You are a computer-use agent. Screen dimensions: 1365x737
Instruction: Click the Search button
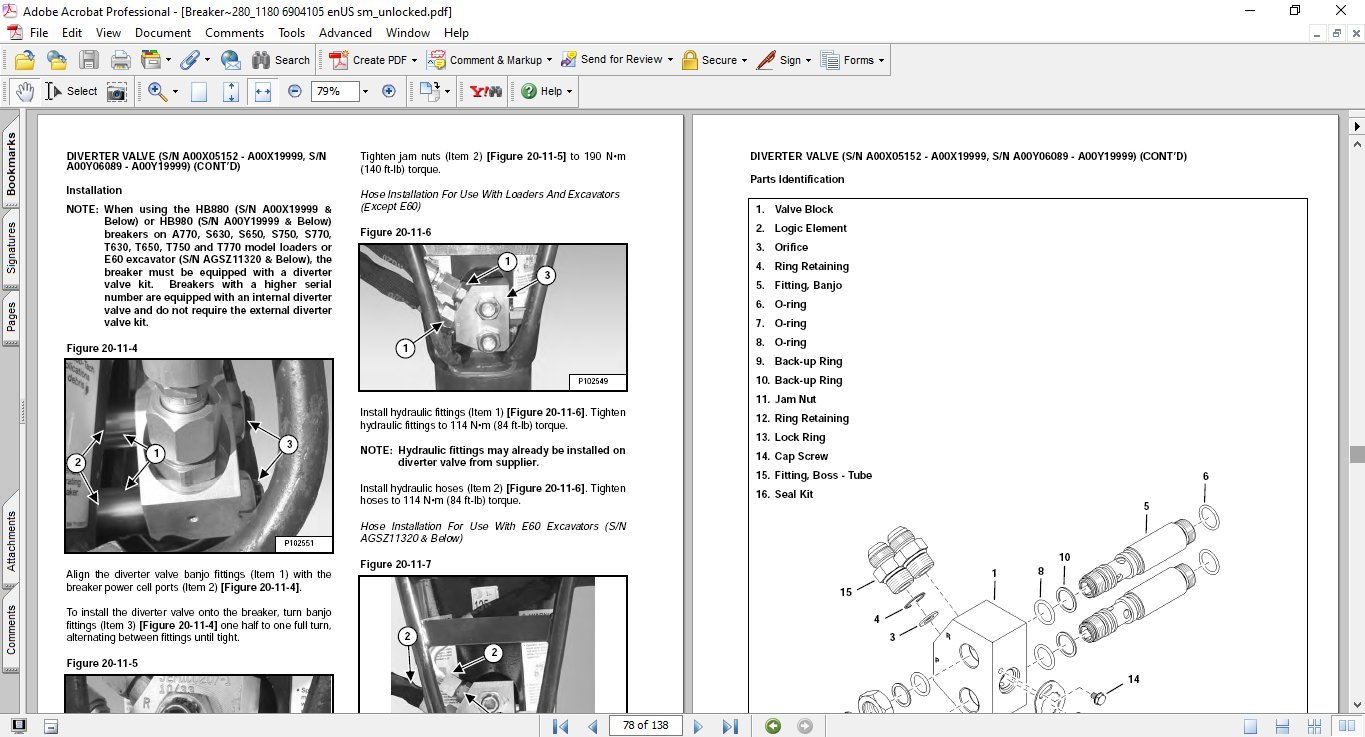pyautogui.click(x=281, y=60)
